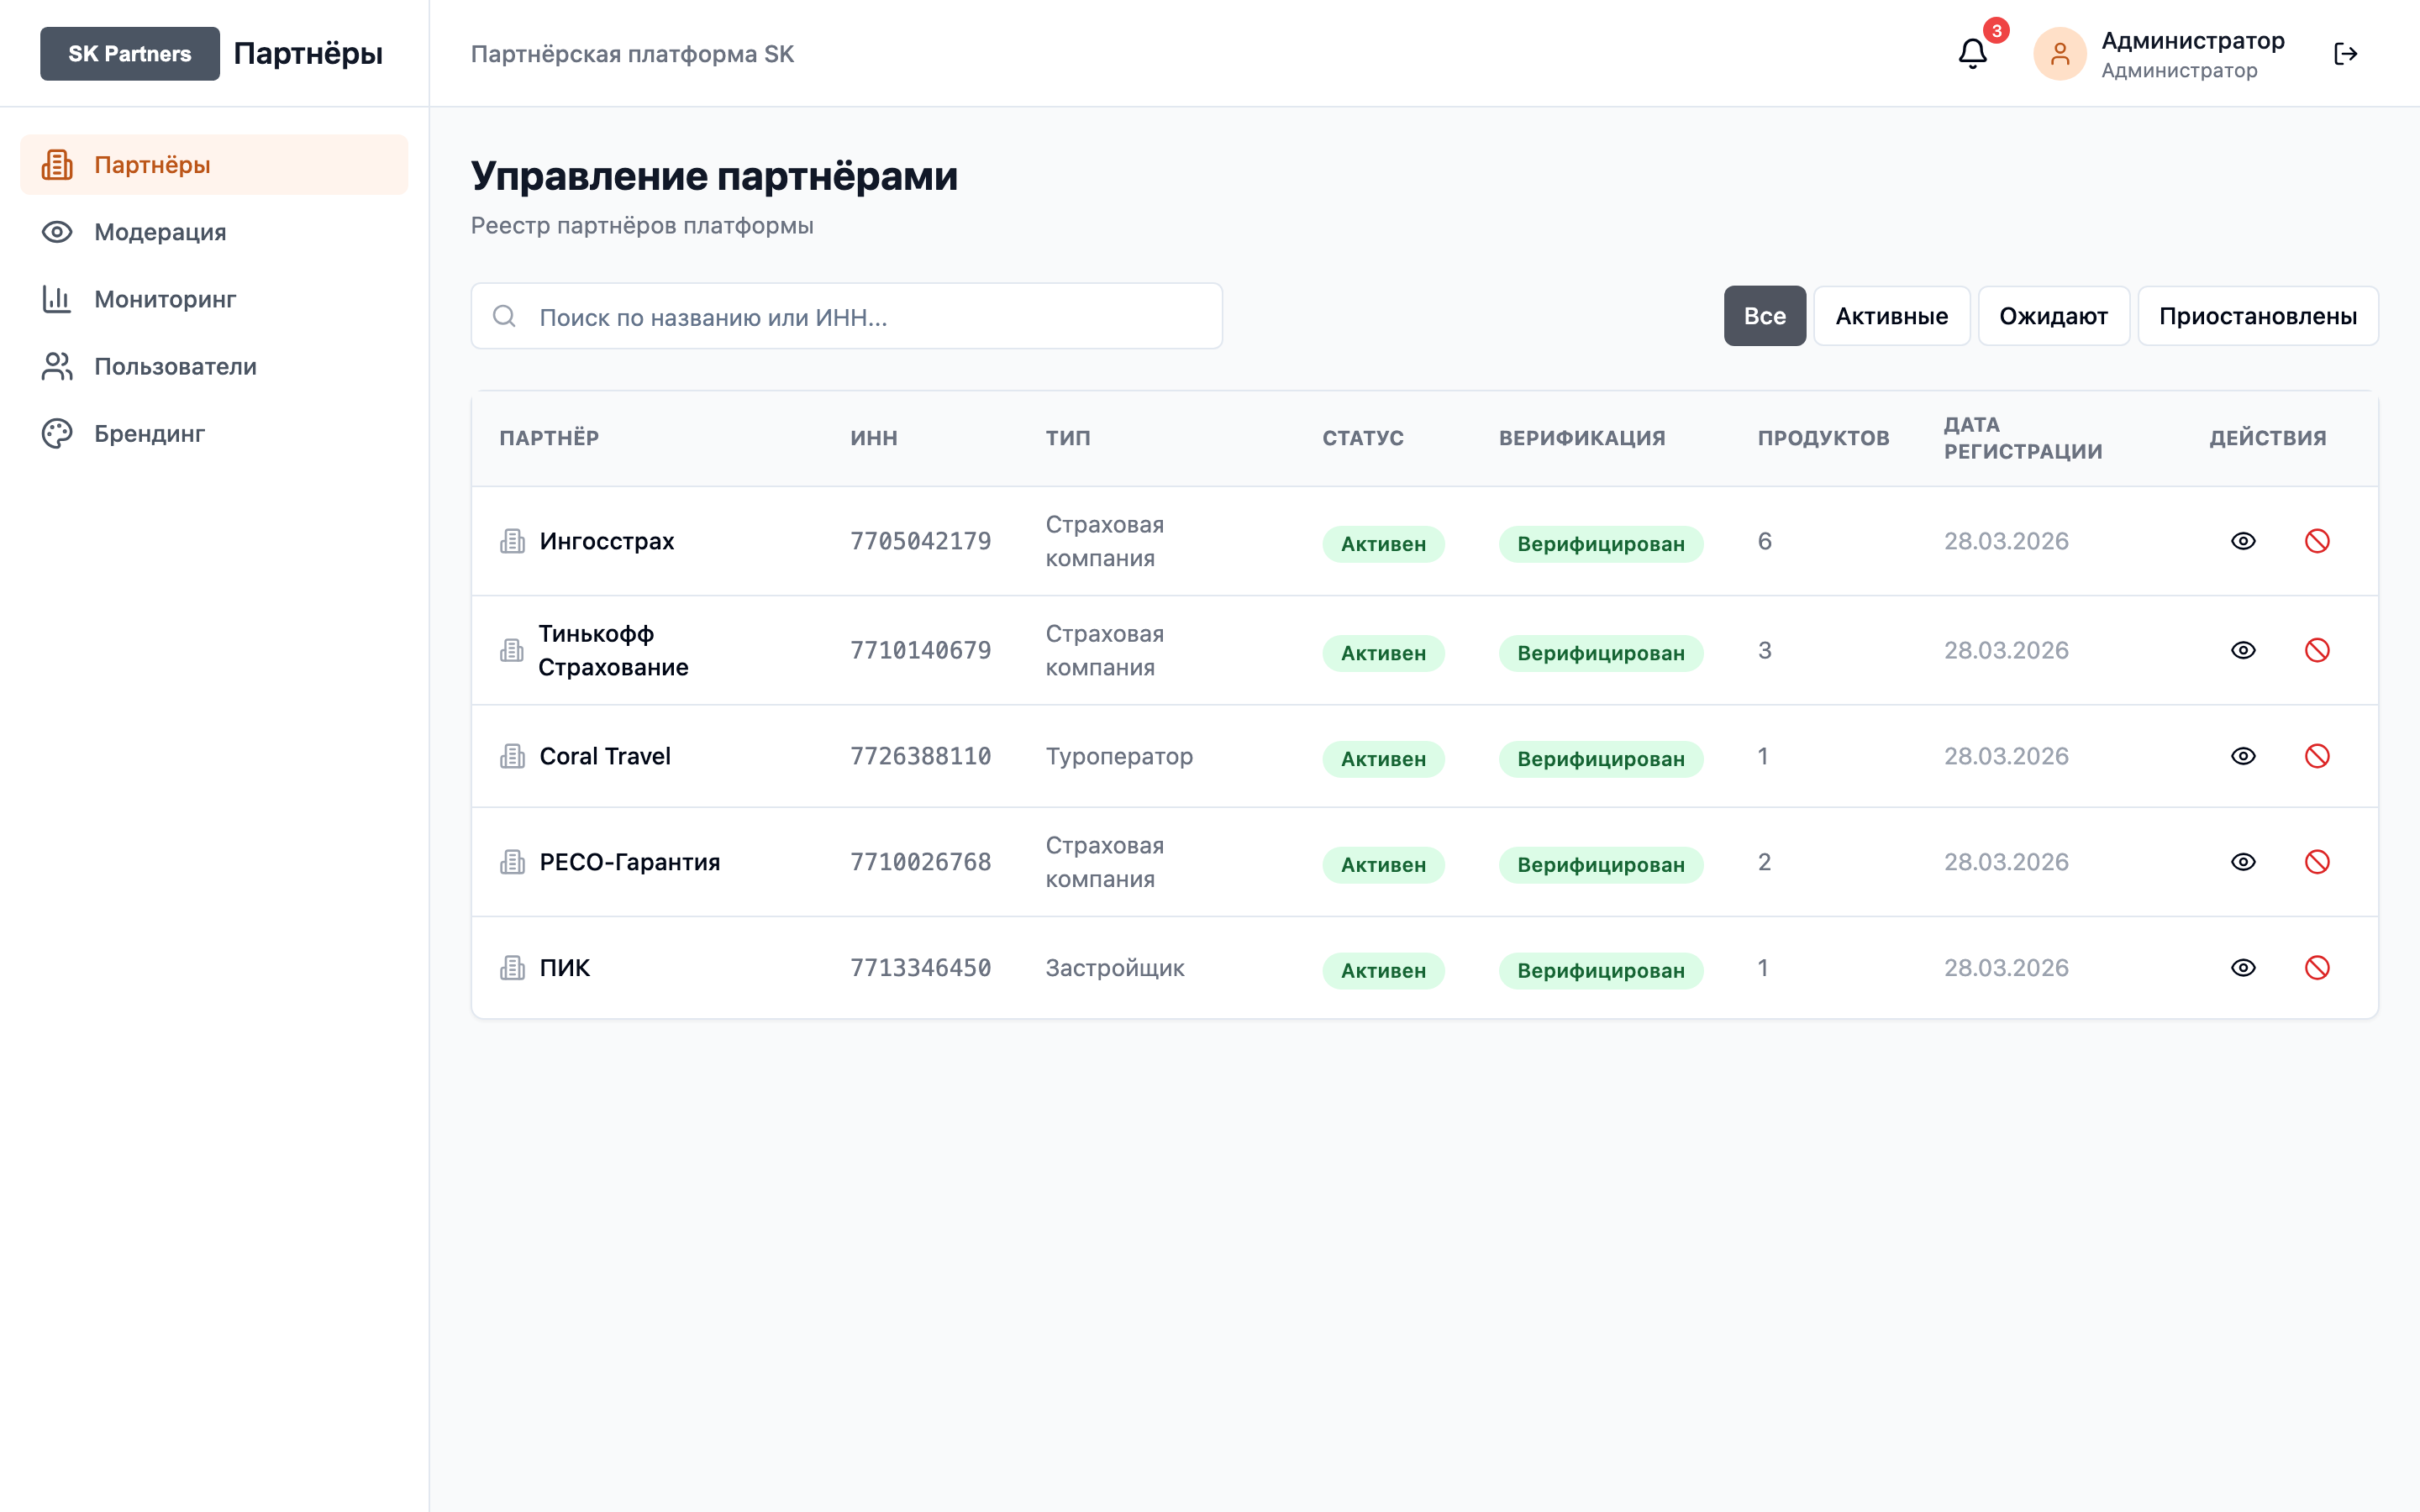Suspend ПИК with red block icon
The height and width of the screenshot is (1512, 2420).
pyautogui.click(x=2317, y=968)
